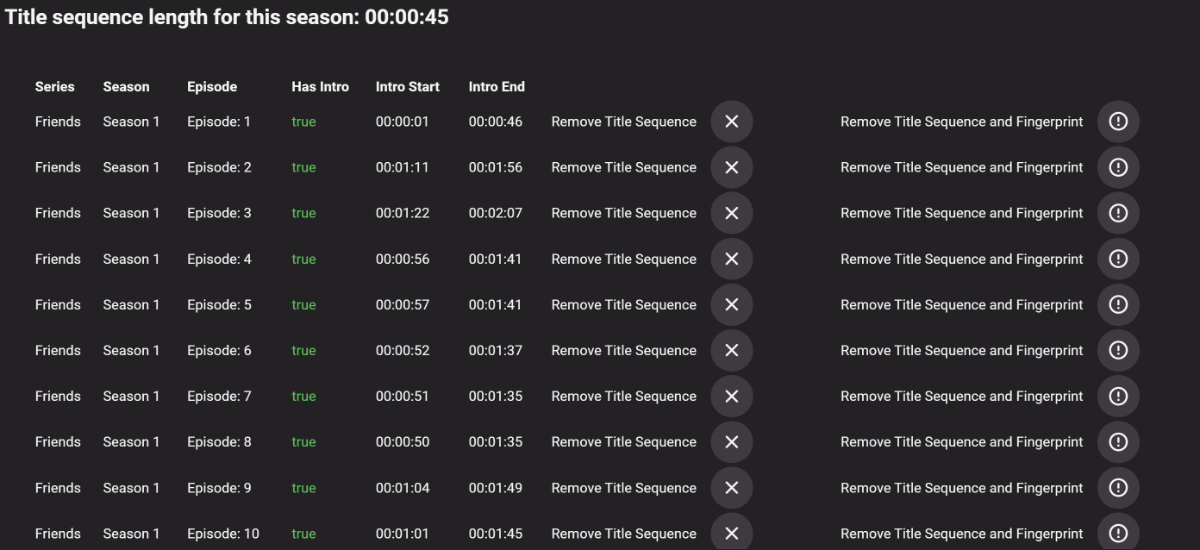The image size is (1200, 550).
Task: Click the X icon on Episode 8's row
Action: [731, 442]
